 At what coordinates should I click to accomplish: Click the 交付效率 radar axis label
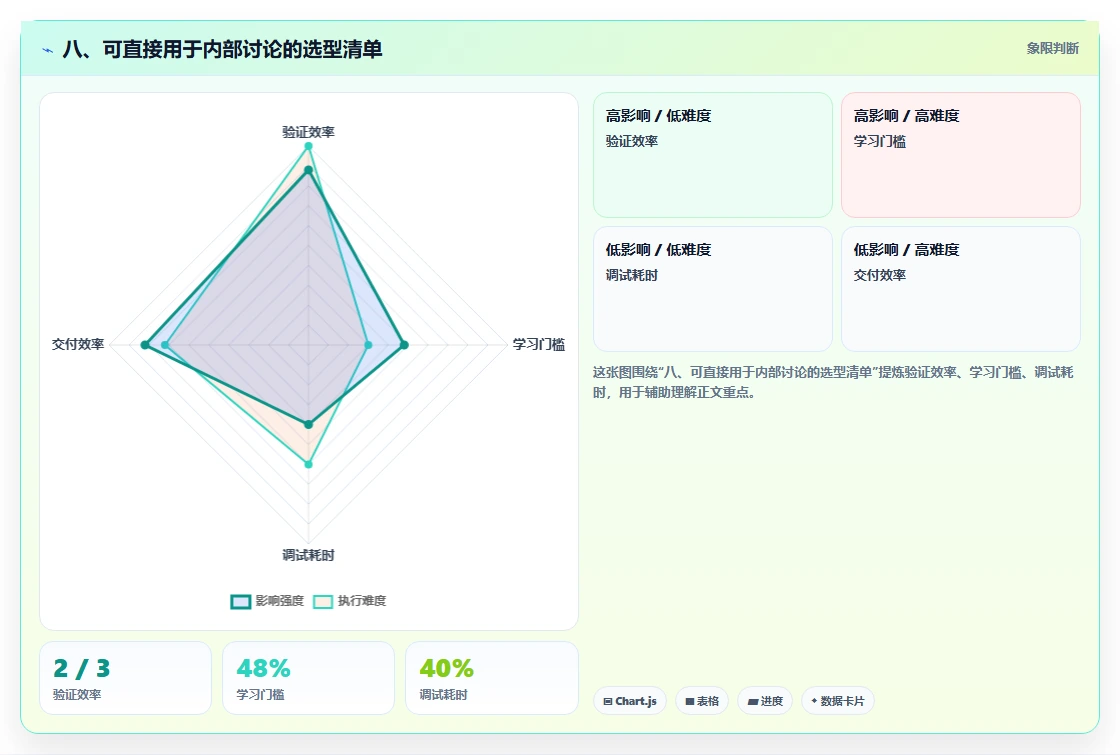tap(78, 344)
